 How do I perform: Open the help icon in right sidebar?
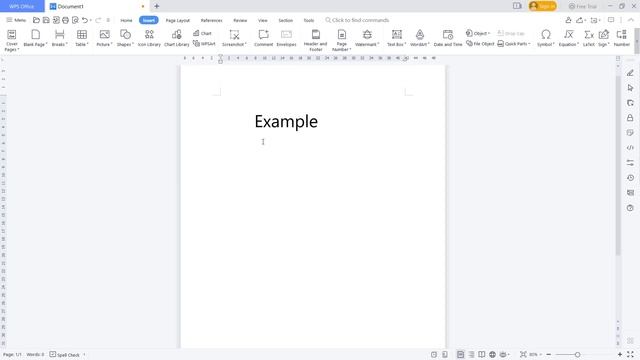tap(630, 208)
